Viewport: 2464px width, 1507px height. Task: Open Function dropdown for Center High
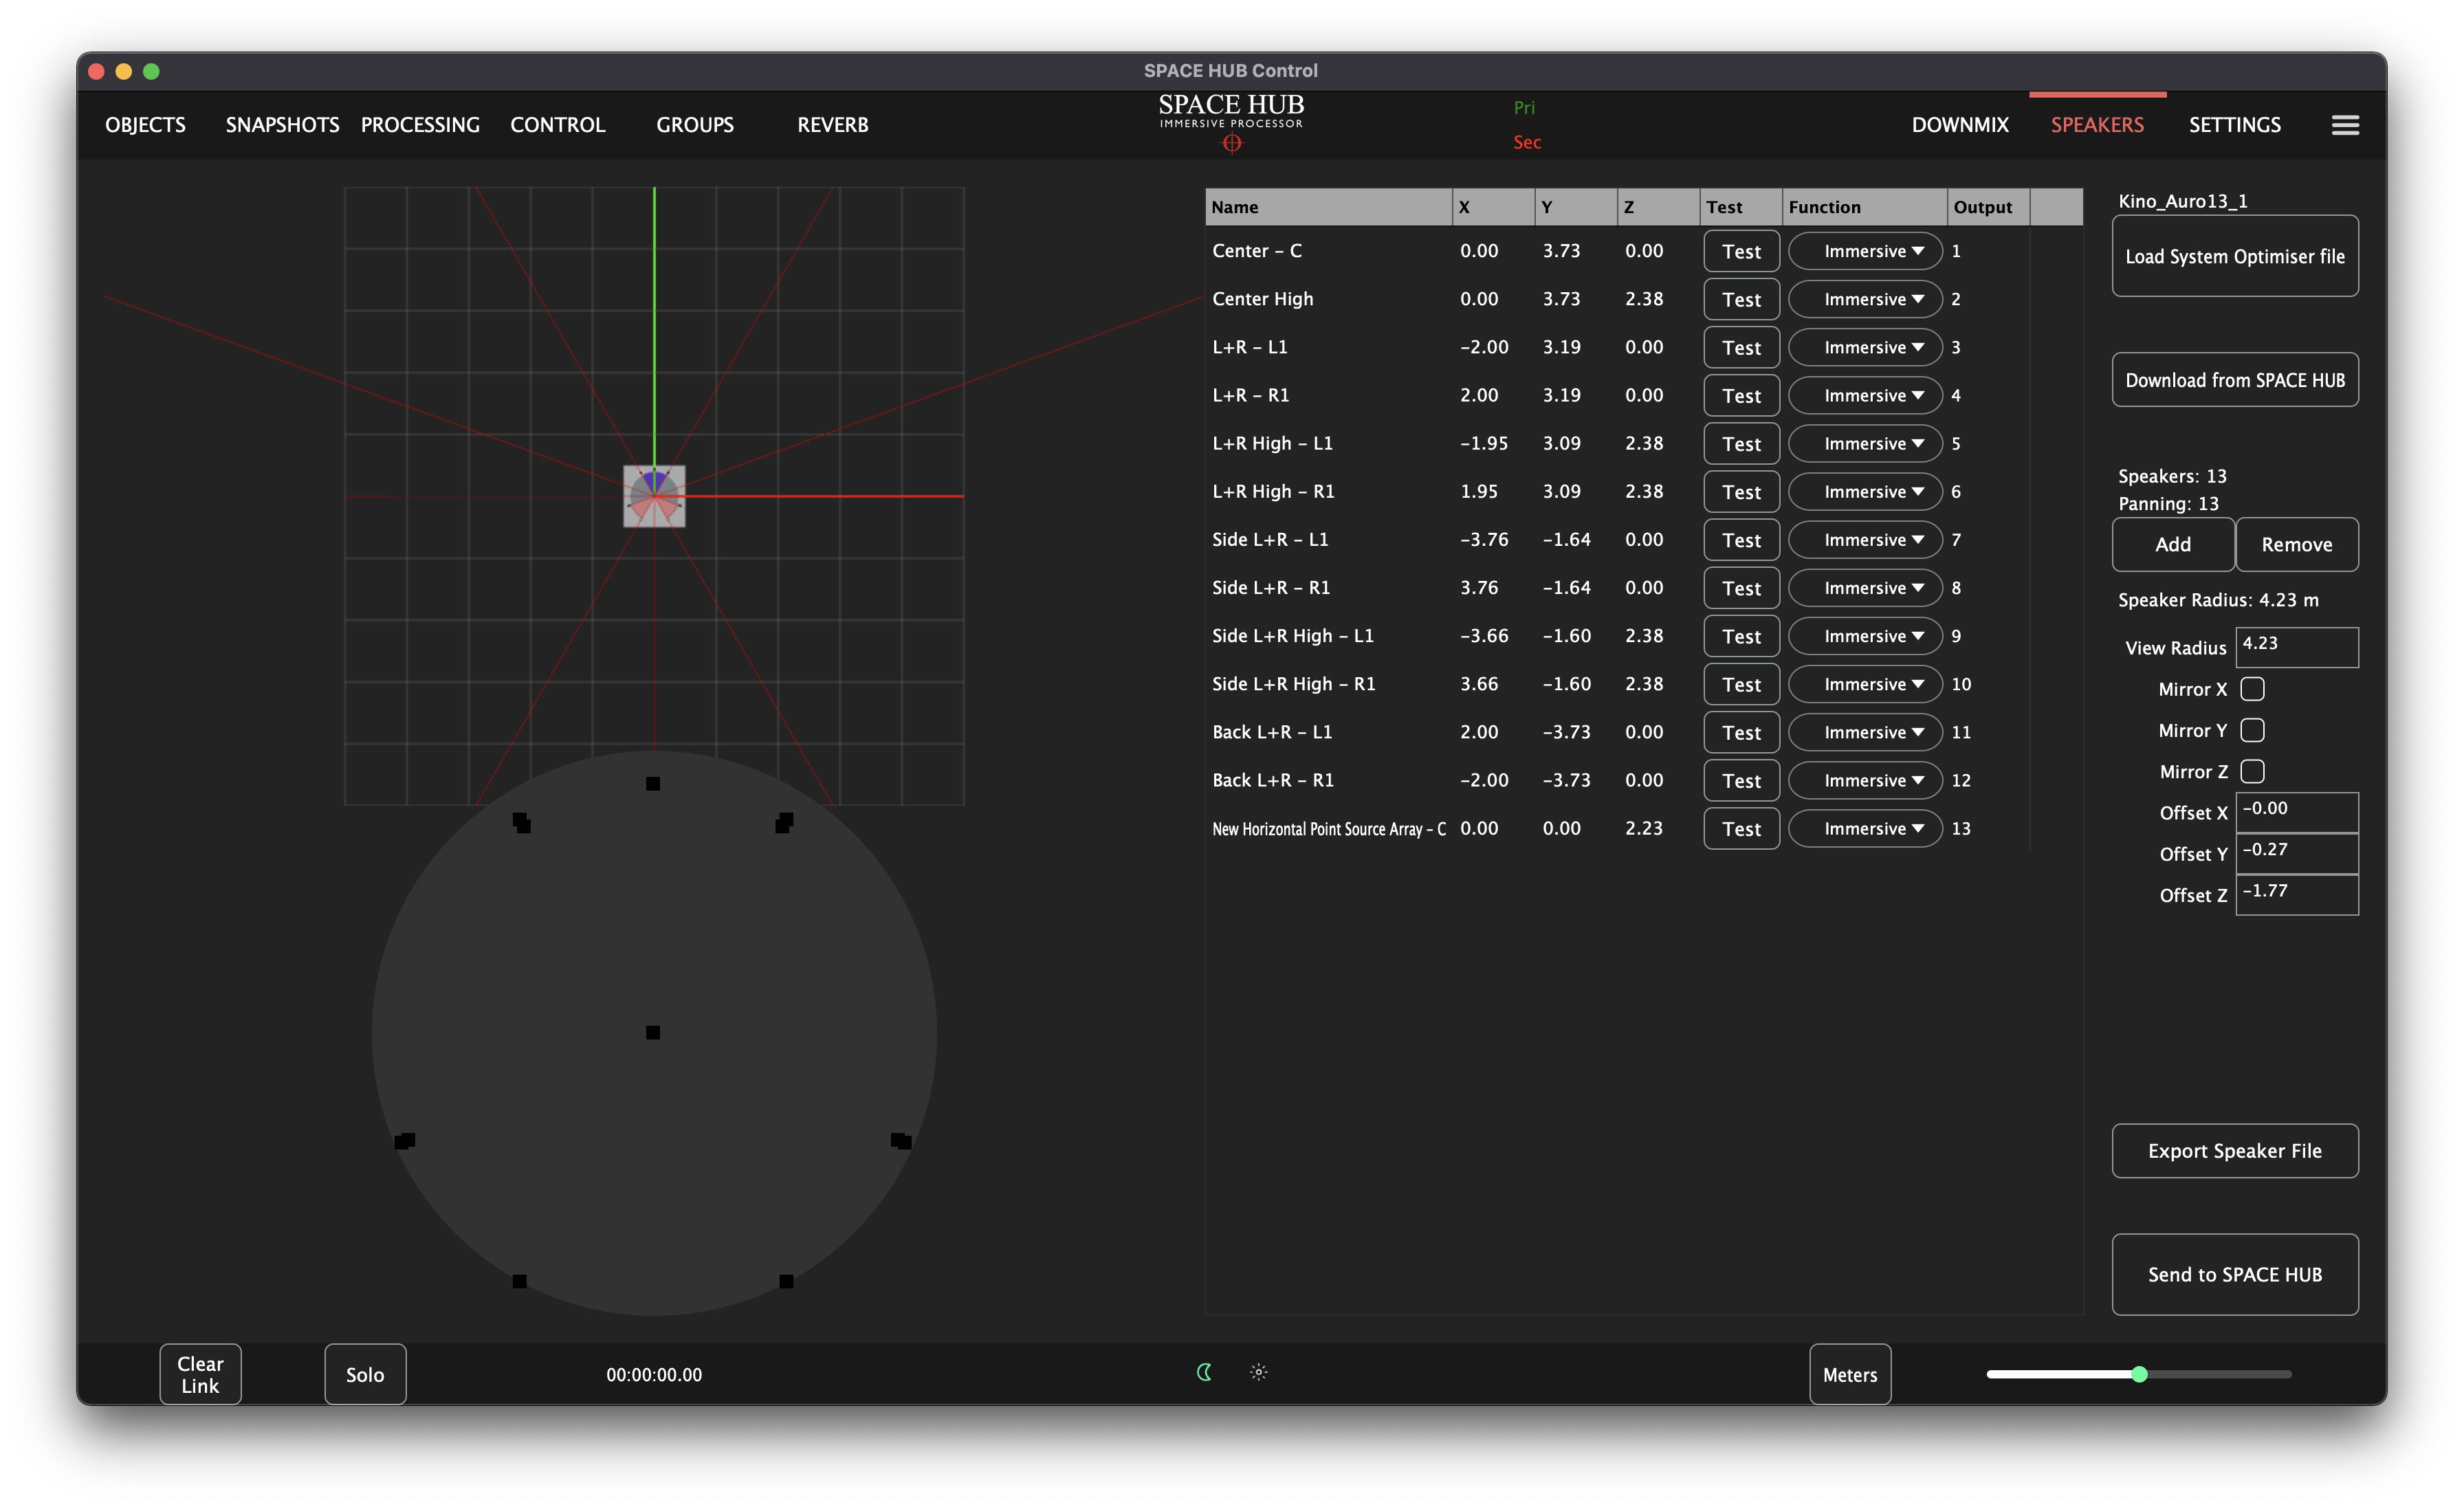(x=1865, y=299)
